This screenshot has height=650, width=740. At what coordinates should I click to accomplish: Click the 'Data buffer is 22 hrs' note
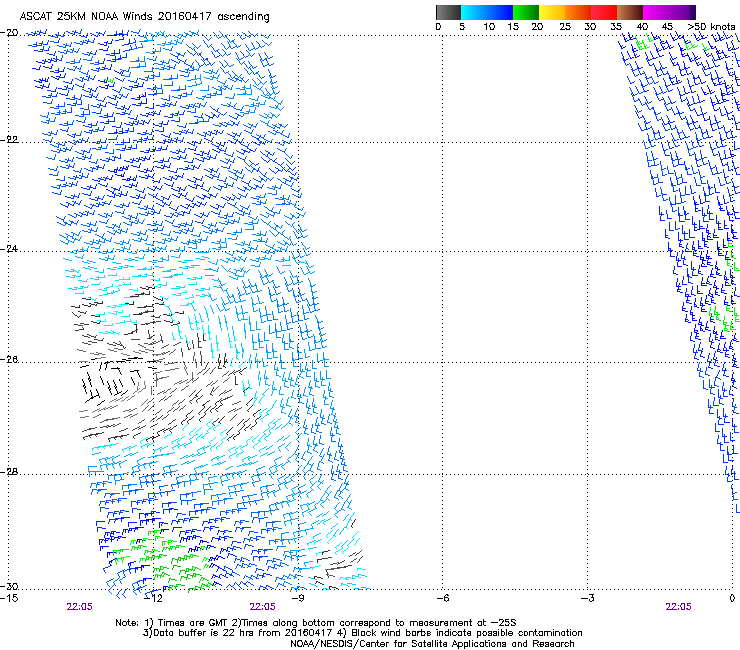coord(362,633)
